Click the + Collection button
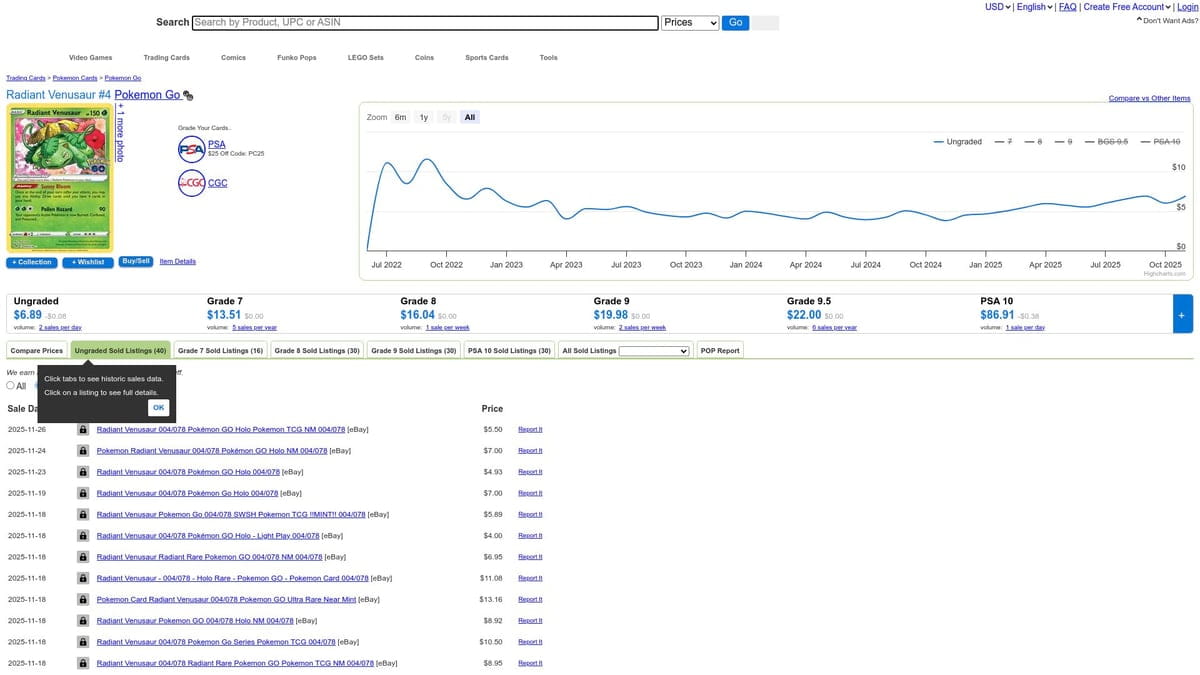The image size is (1200, 675). coord(31,262)
